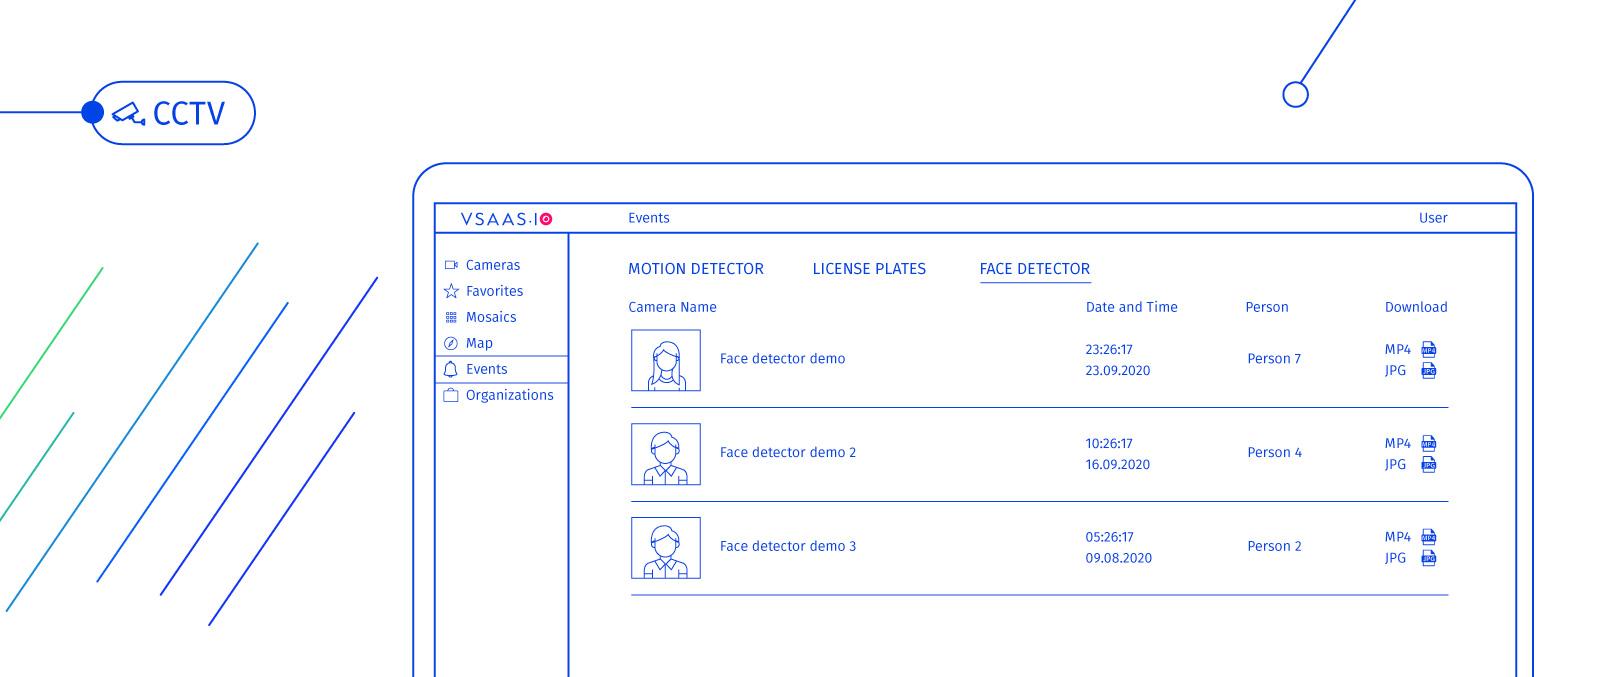
Task: Open the User menu in header
Action: pos(1432,218)
